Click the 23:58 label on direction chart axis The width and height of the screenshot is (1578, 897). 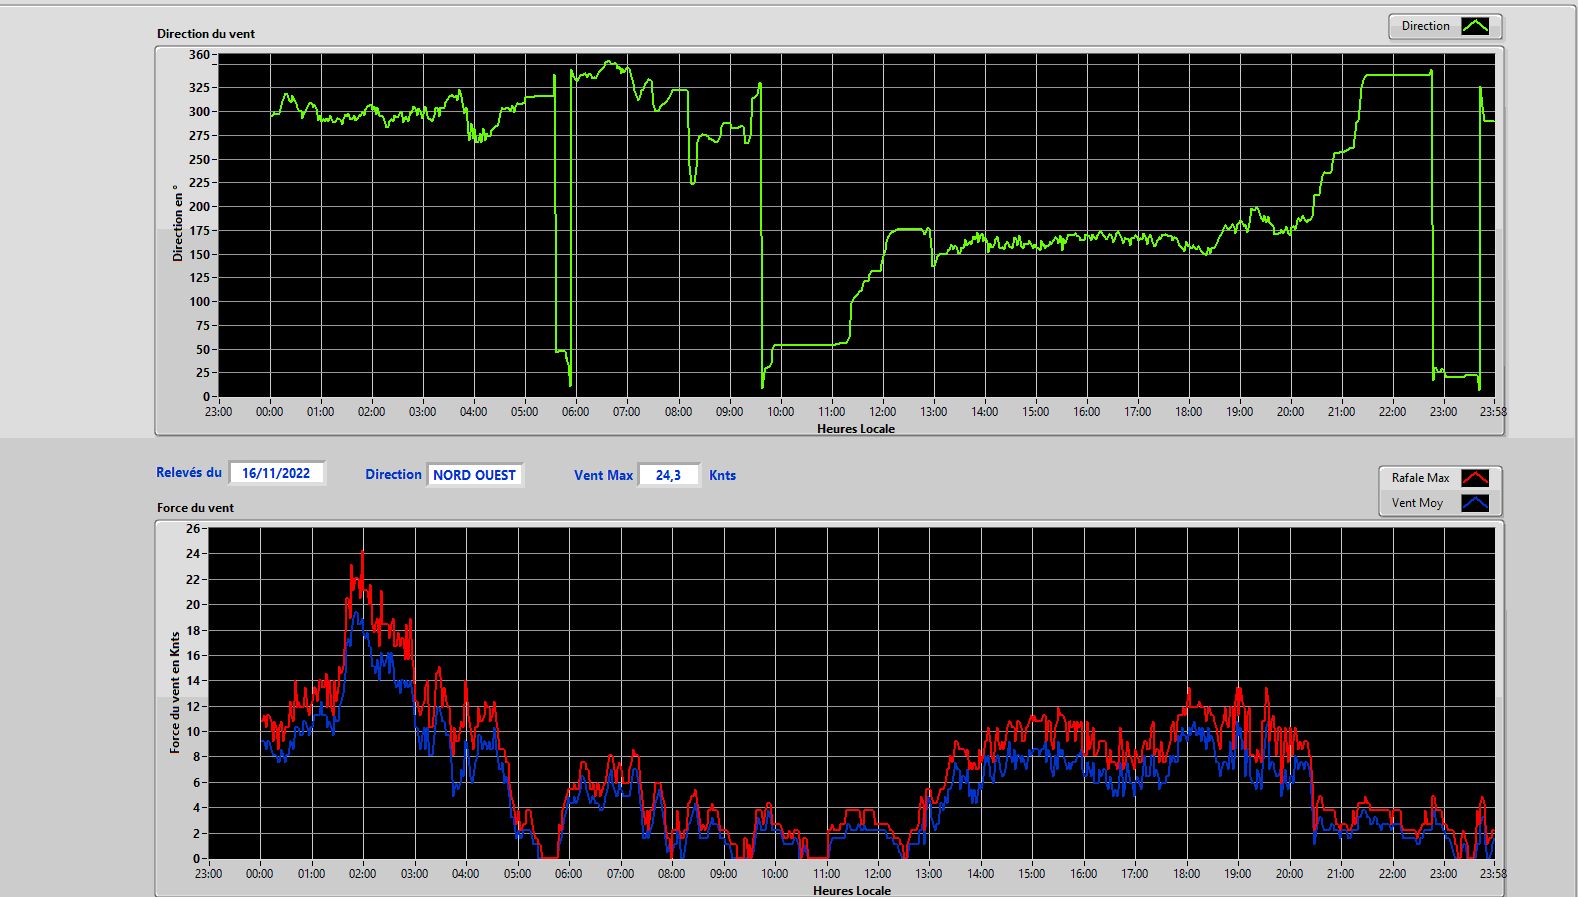(x=1493, y=411)
